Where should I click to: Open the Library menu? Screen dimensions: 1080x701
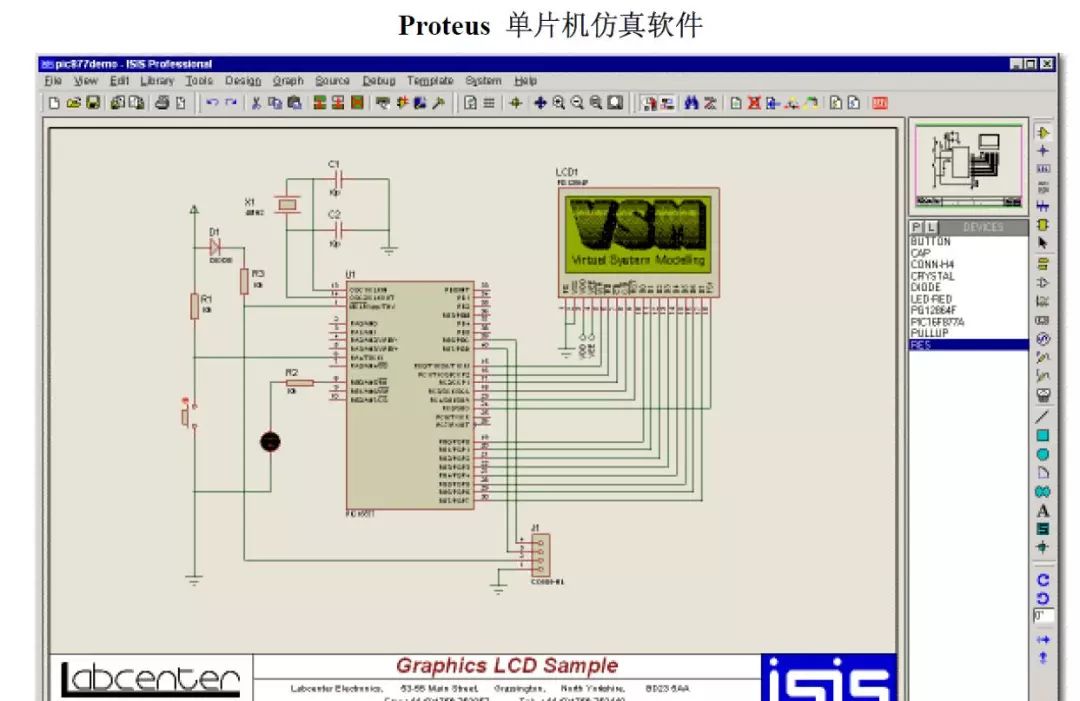[157, 81]
